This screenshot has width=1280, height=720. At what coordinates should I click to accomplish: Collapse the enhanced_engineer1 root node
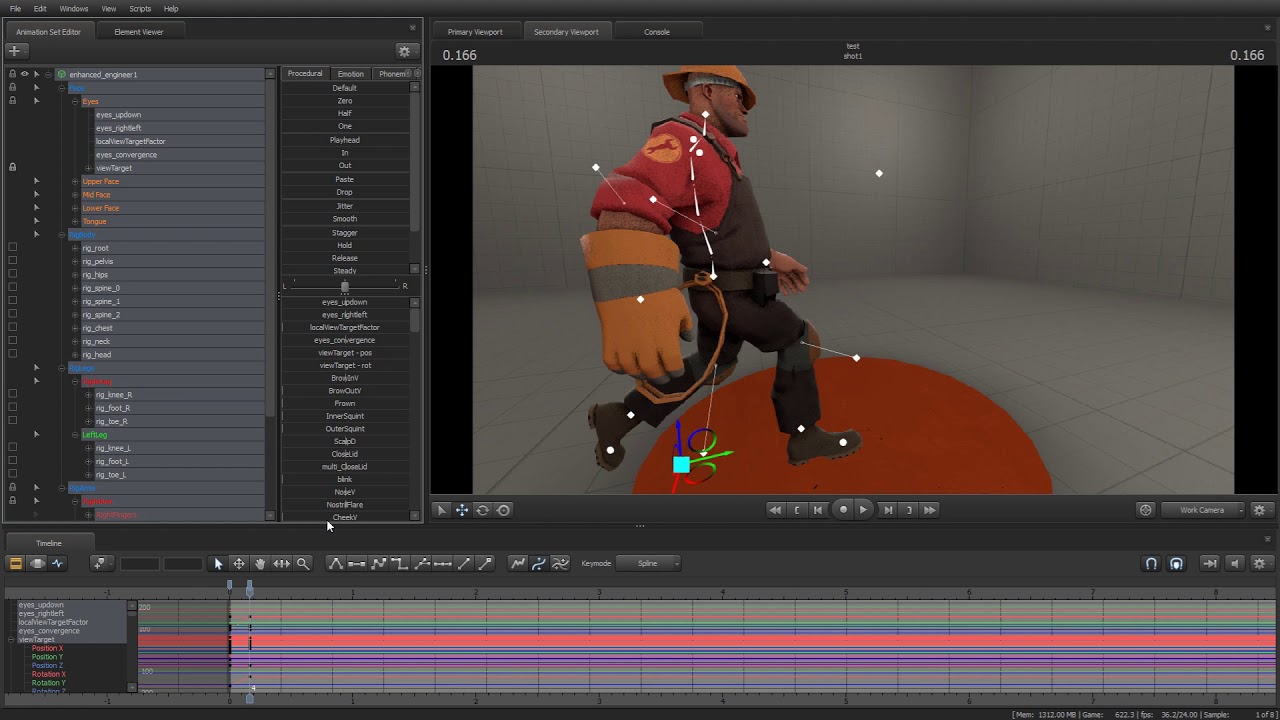[x=48, y=74]
